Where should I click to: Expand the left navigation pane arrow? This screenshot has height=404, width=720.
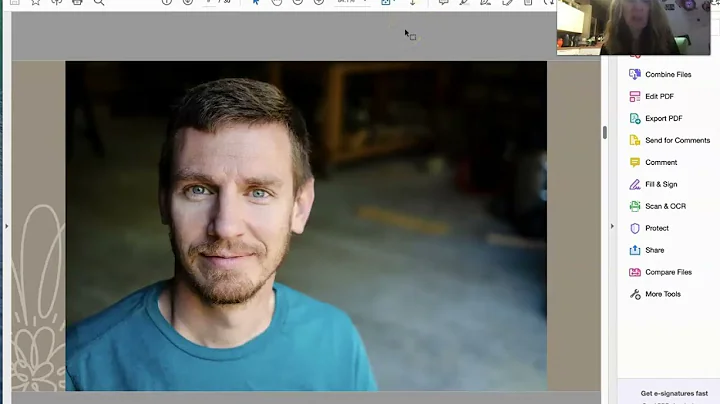[x=6, y=226]
